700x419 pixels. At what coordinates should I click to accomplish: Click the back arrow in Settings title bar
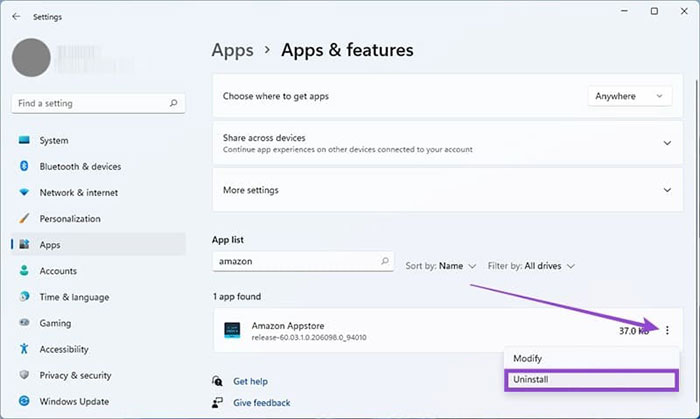[16, 16]
